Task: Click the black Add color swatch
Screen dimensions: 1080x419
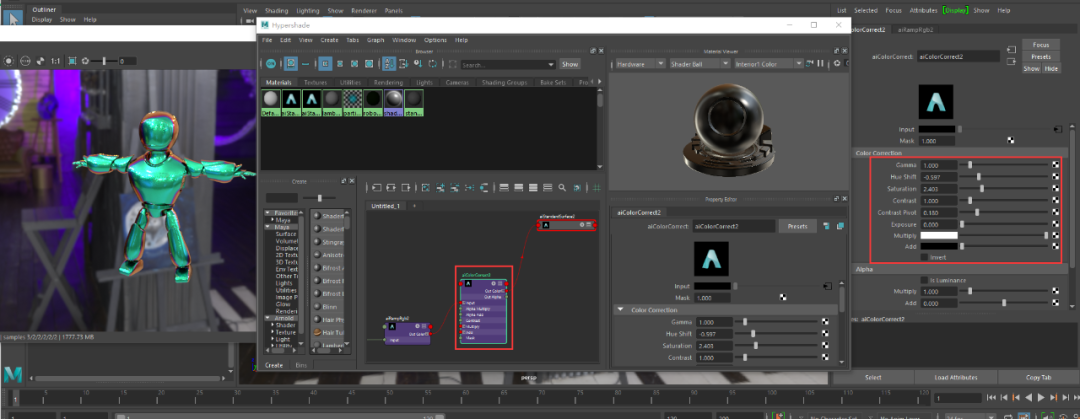Action: click(939, 246)
